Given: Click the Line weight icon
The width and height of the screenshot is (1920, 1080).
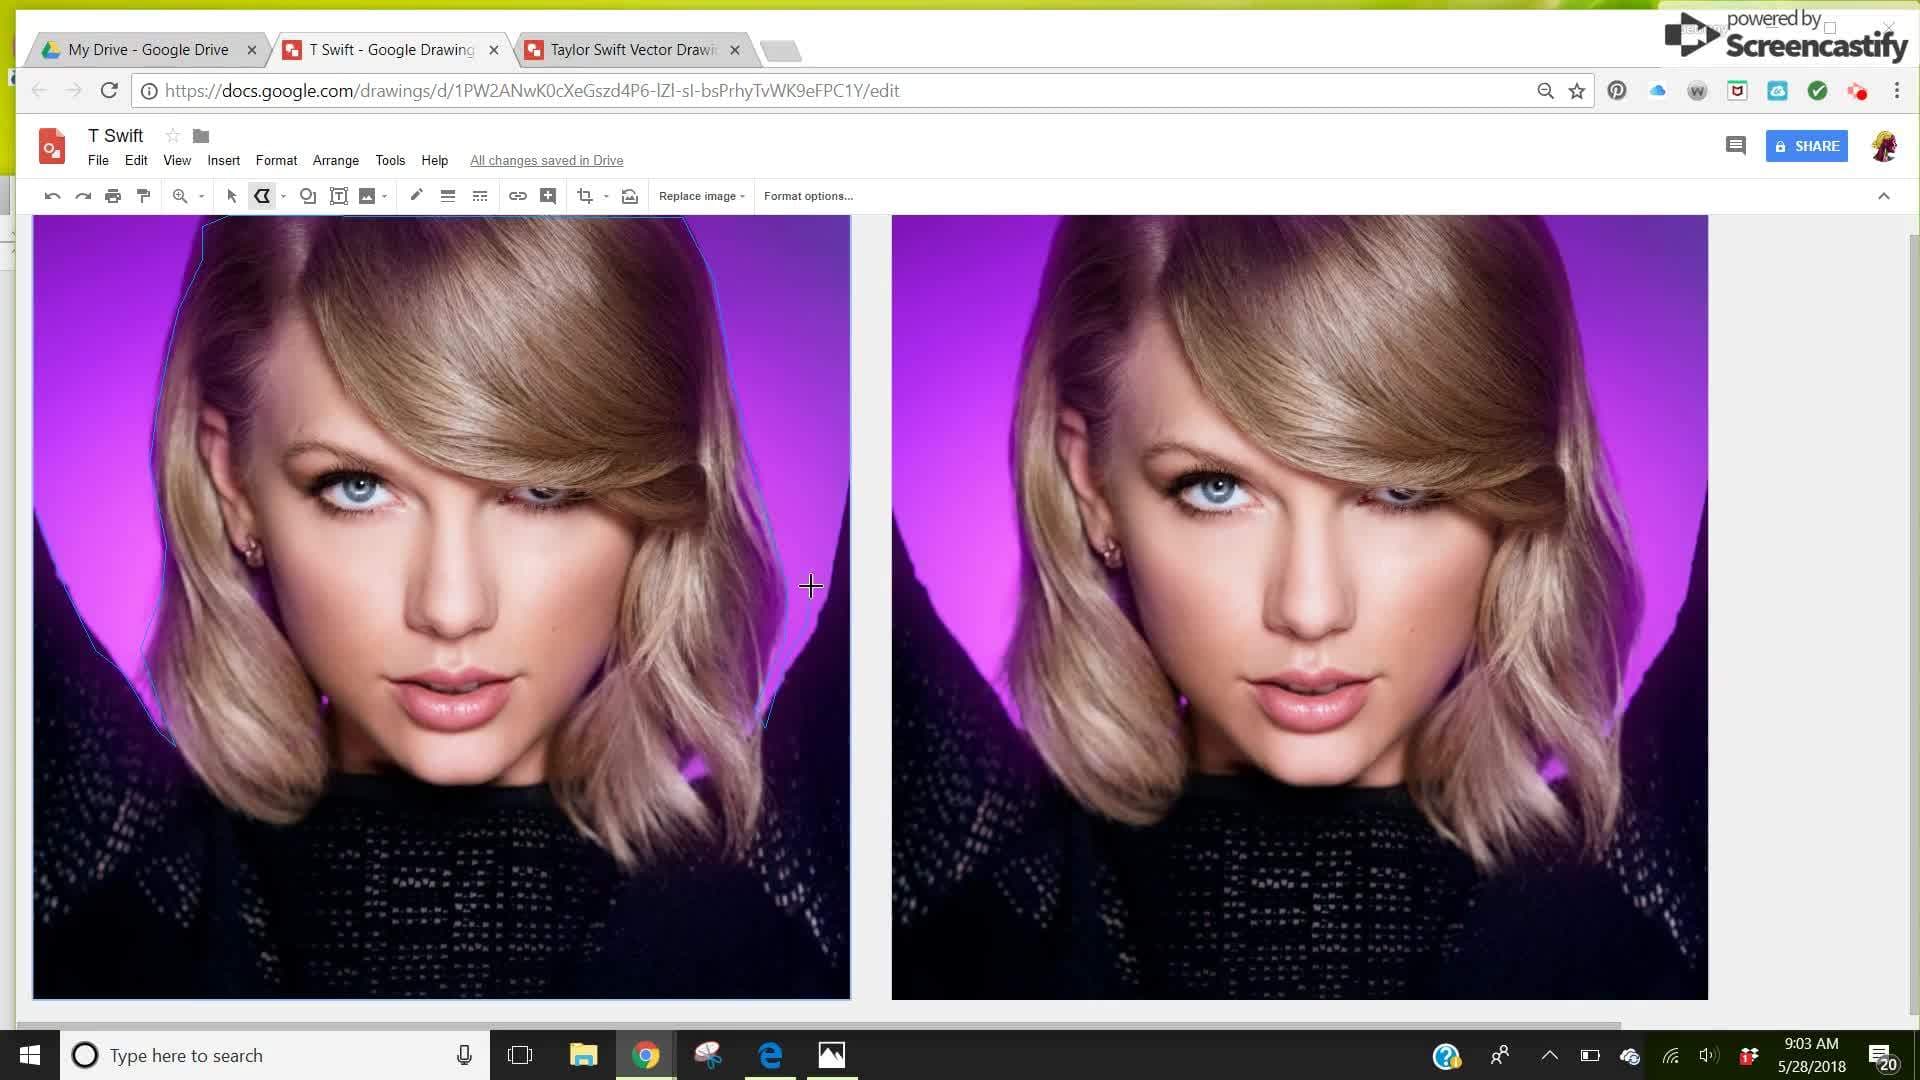Looking at the screenshot, I should (x=448, y=195).
